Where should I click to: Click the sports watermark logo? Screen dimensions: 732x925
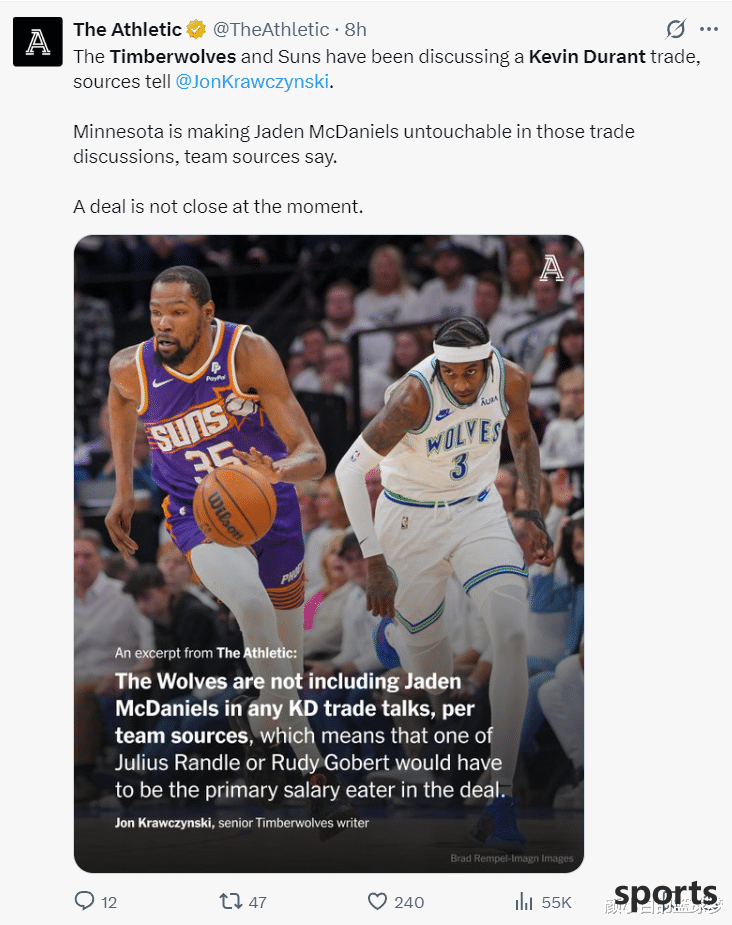pos(665,896)
